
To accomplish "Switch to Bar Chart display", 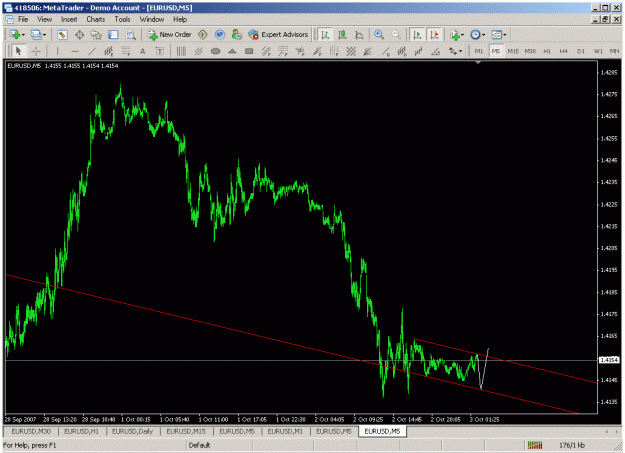I will 325,35.
